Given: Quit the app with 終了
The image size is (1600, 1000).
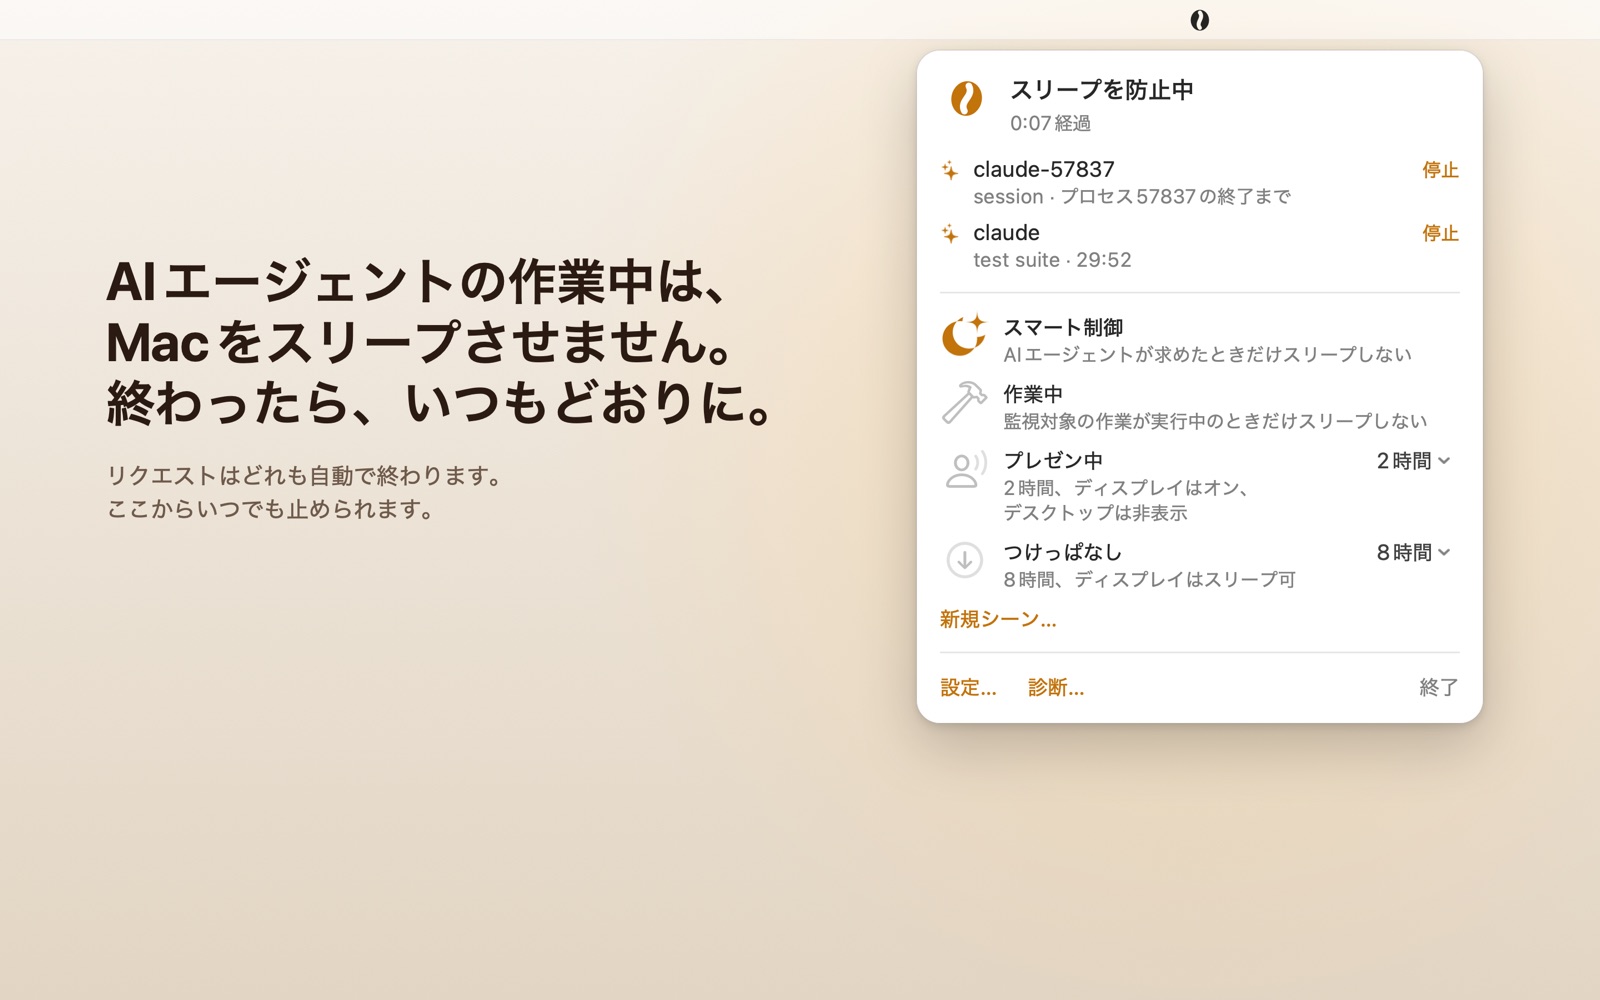Looking at the screenshot, I should point(1439,688).
